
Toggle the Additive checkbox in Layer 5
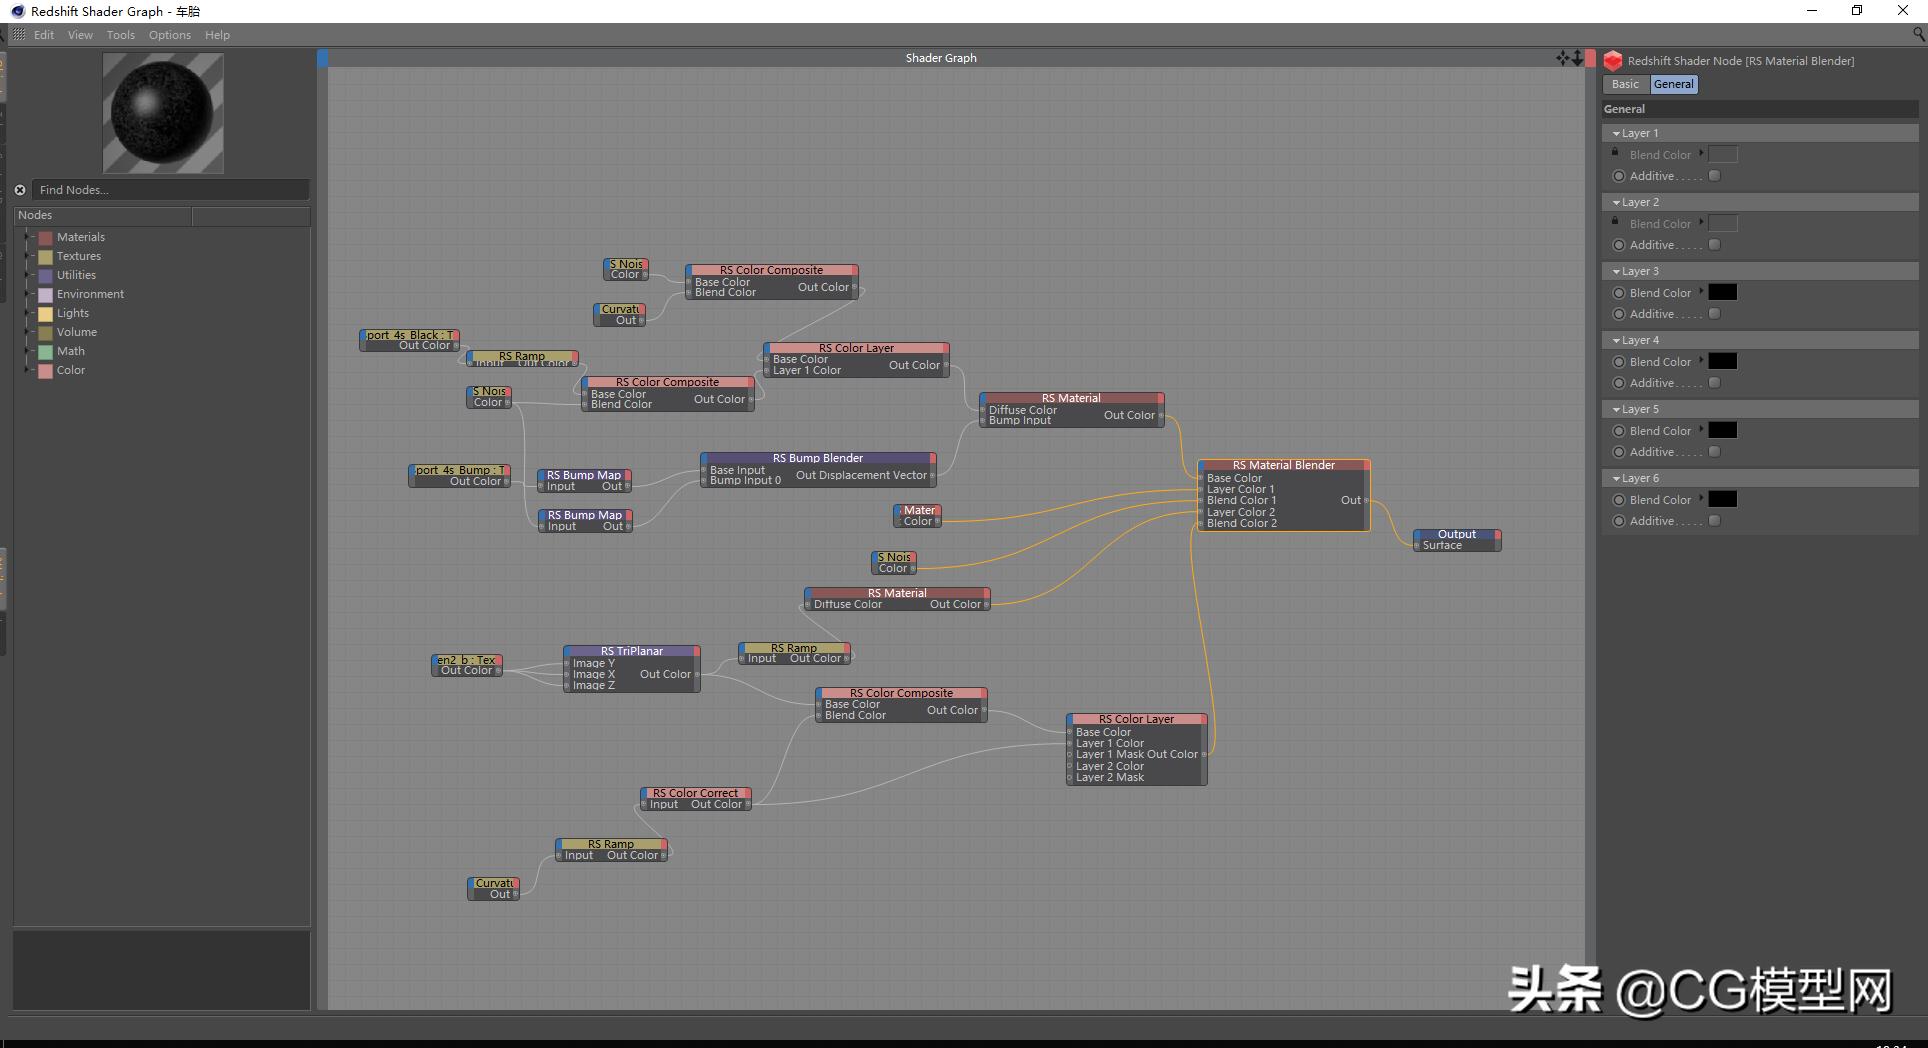[x=1715, y=452]
